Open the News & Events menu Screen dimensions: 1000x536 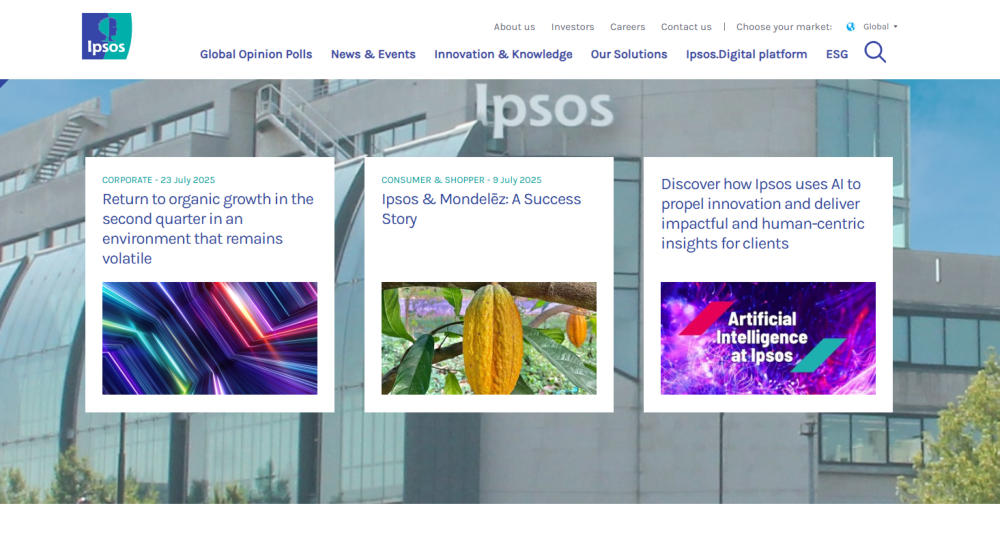(x=373, y=54)
